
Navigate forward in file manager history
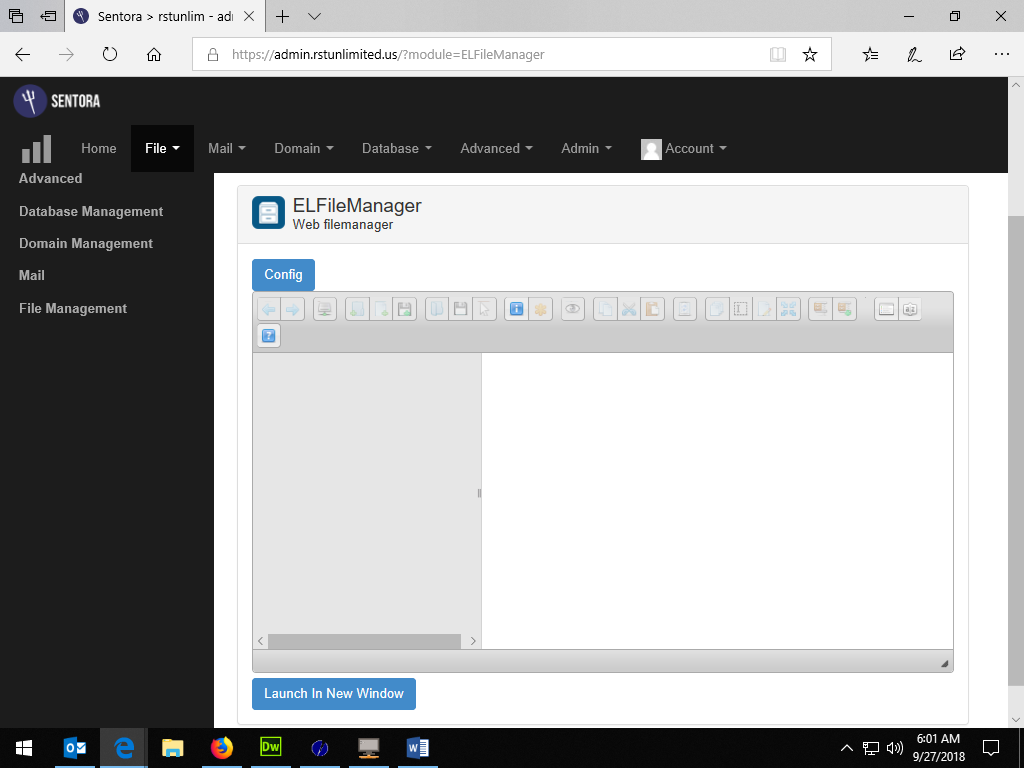(x=292, y=309)
